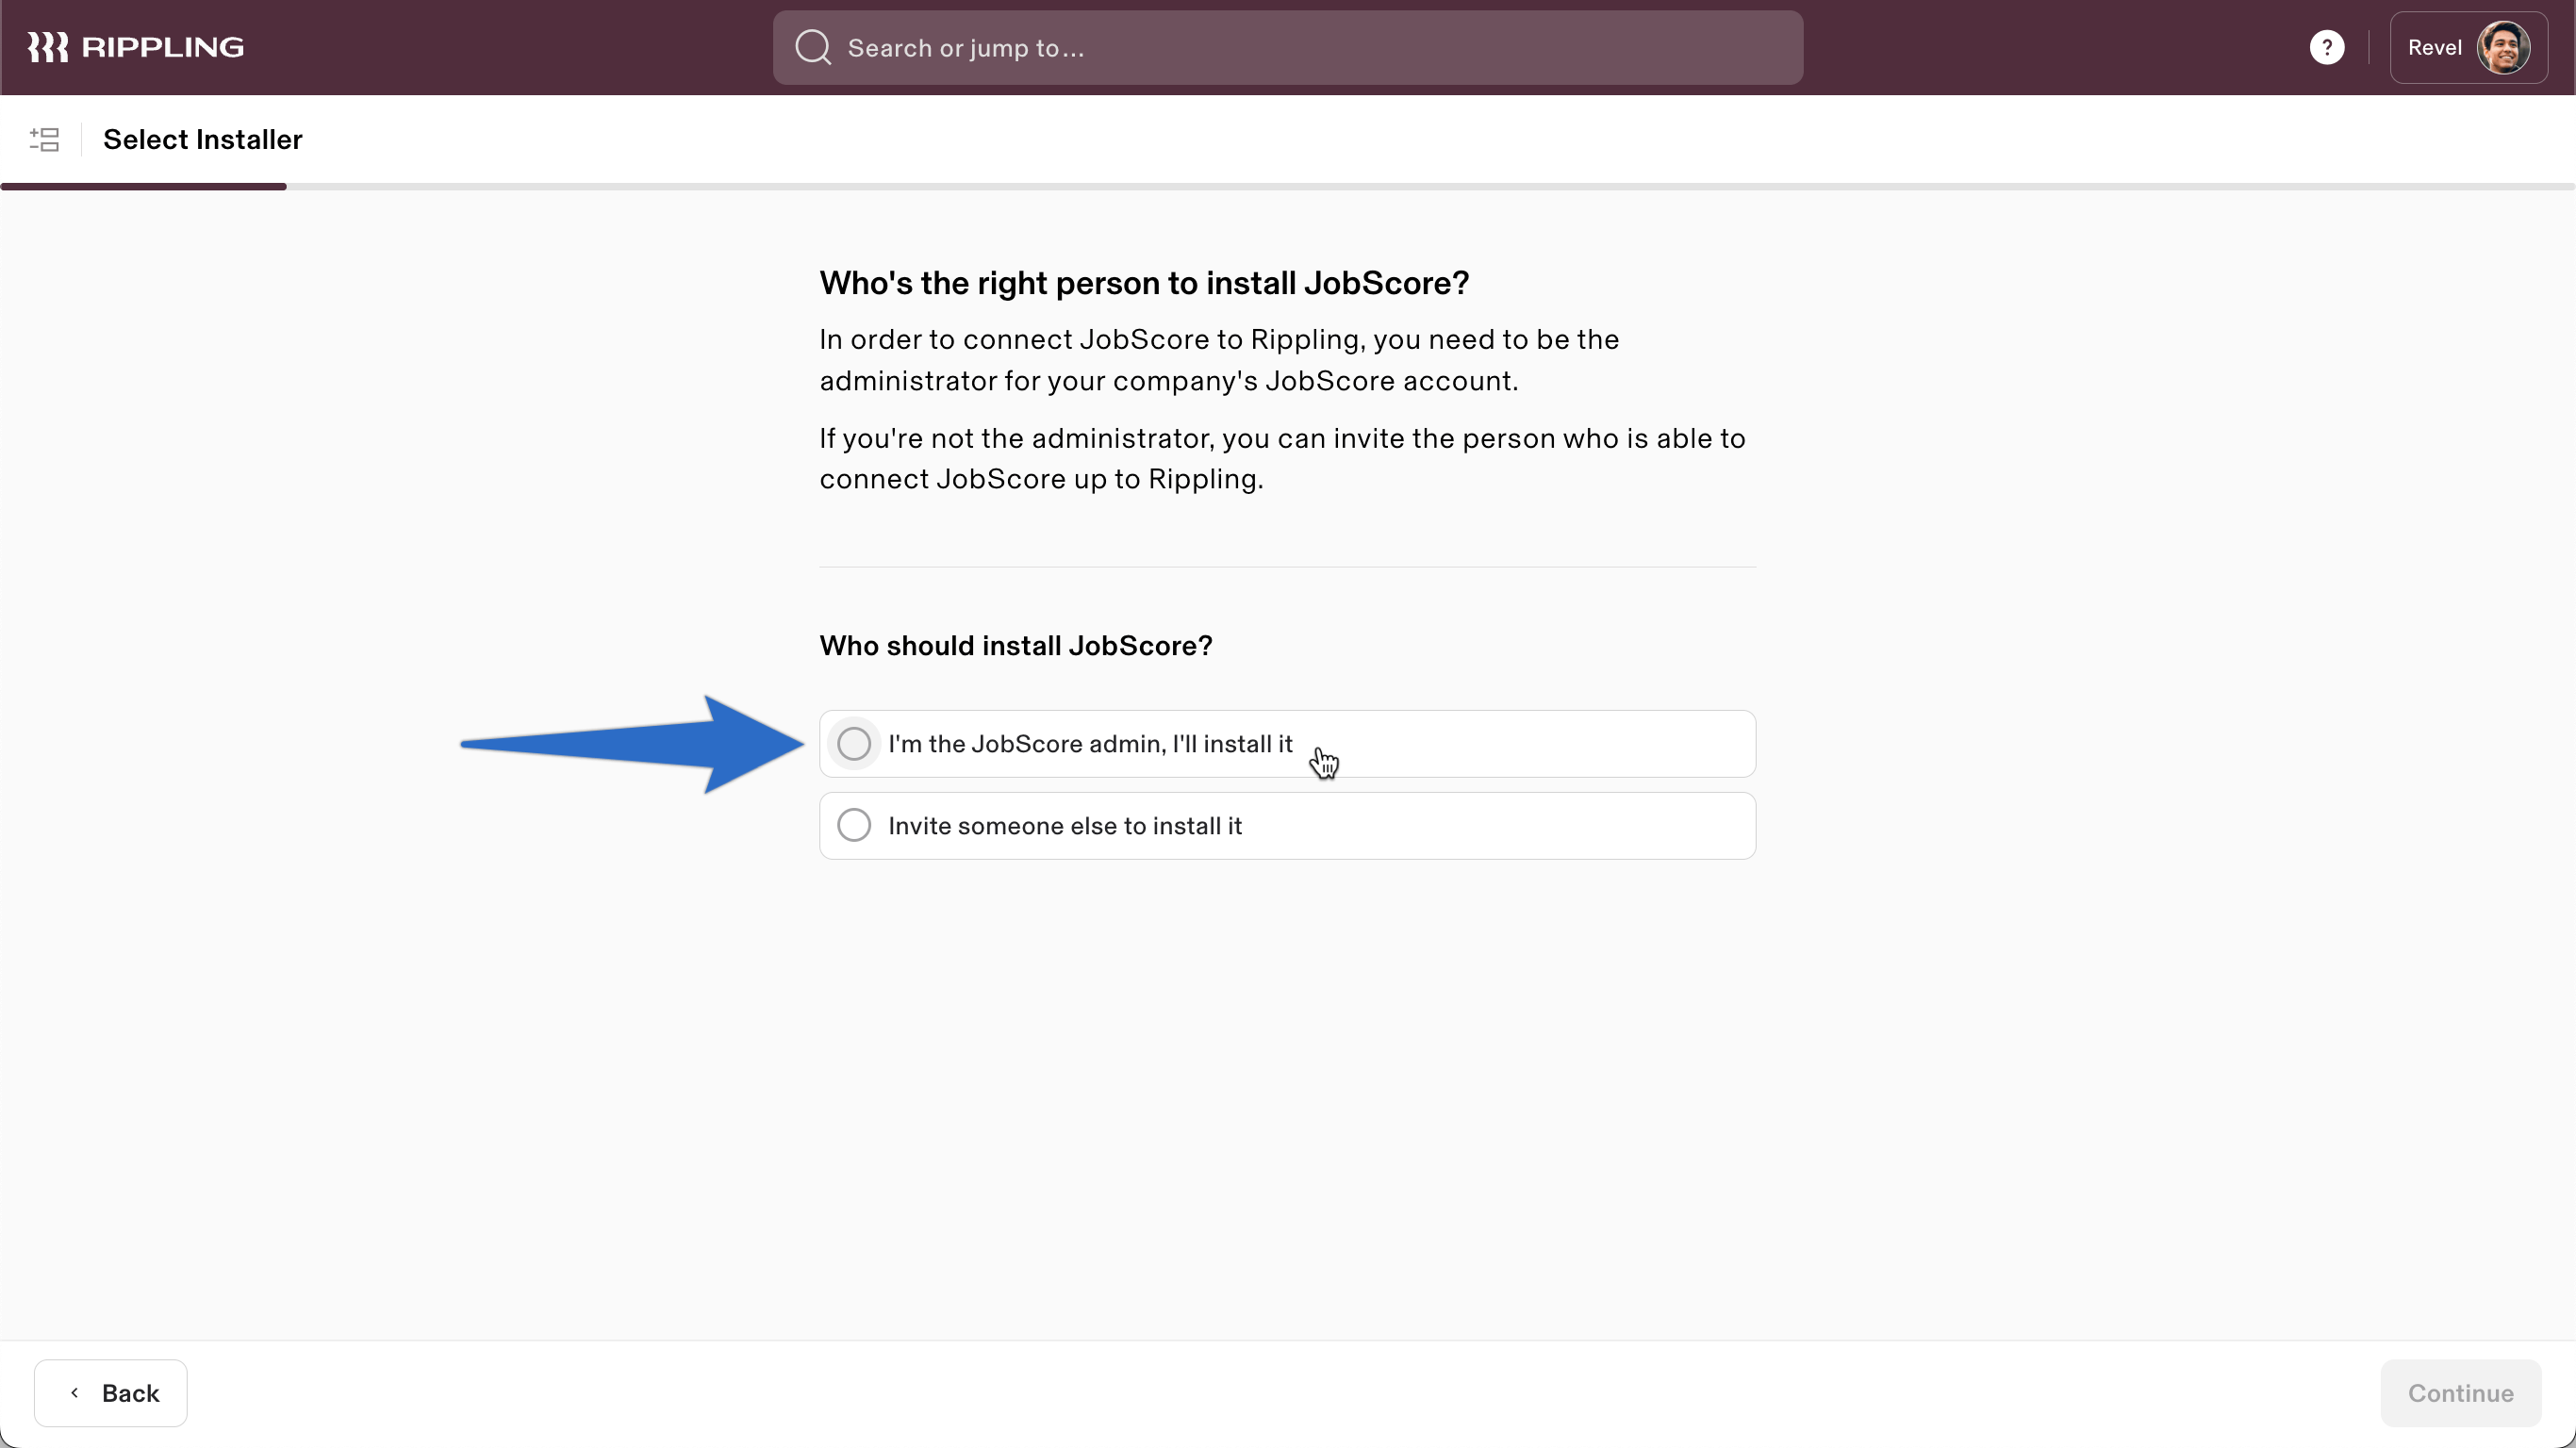Click the blue arrow annotation graphic
The height and width of the screenshot is (1448, 2576).
632,744
